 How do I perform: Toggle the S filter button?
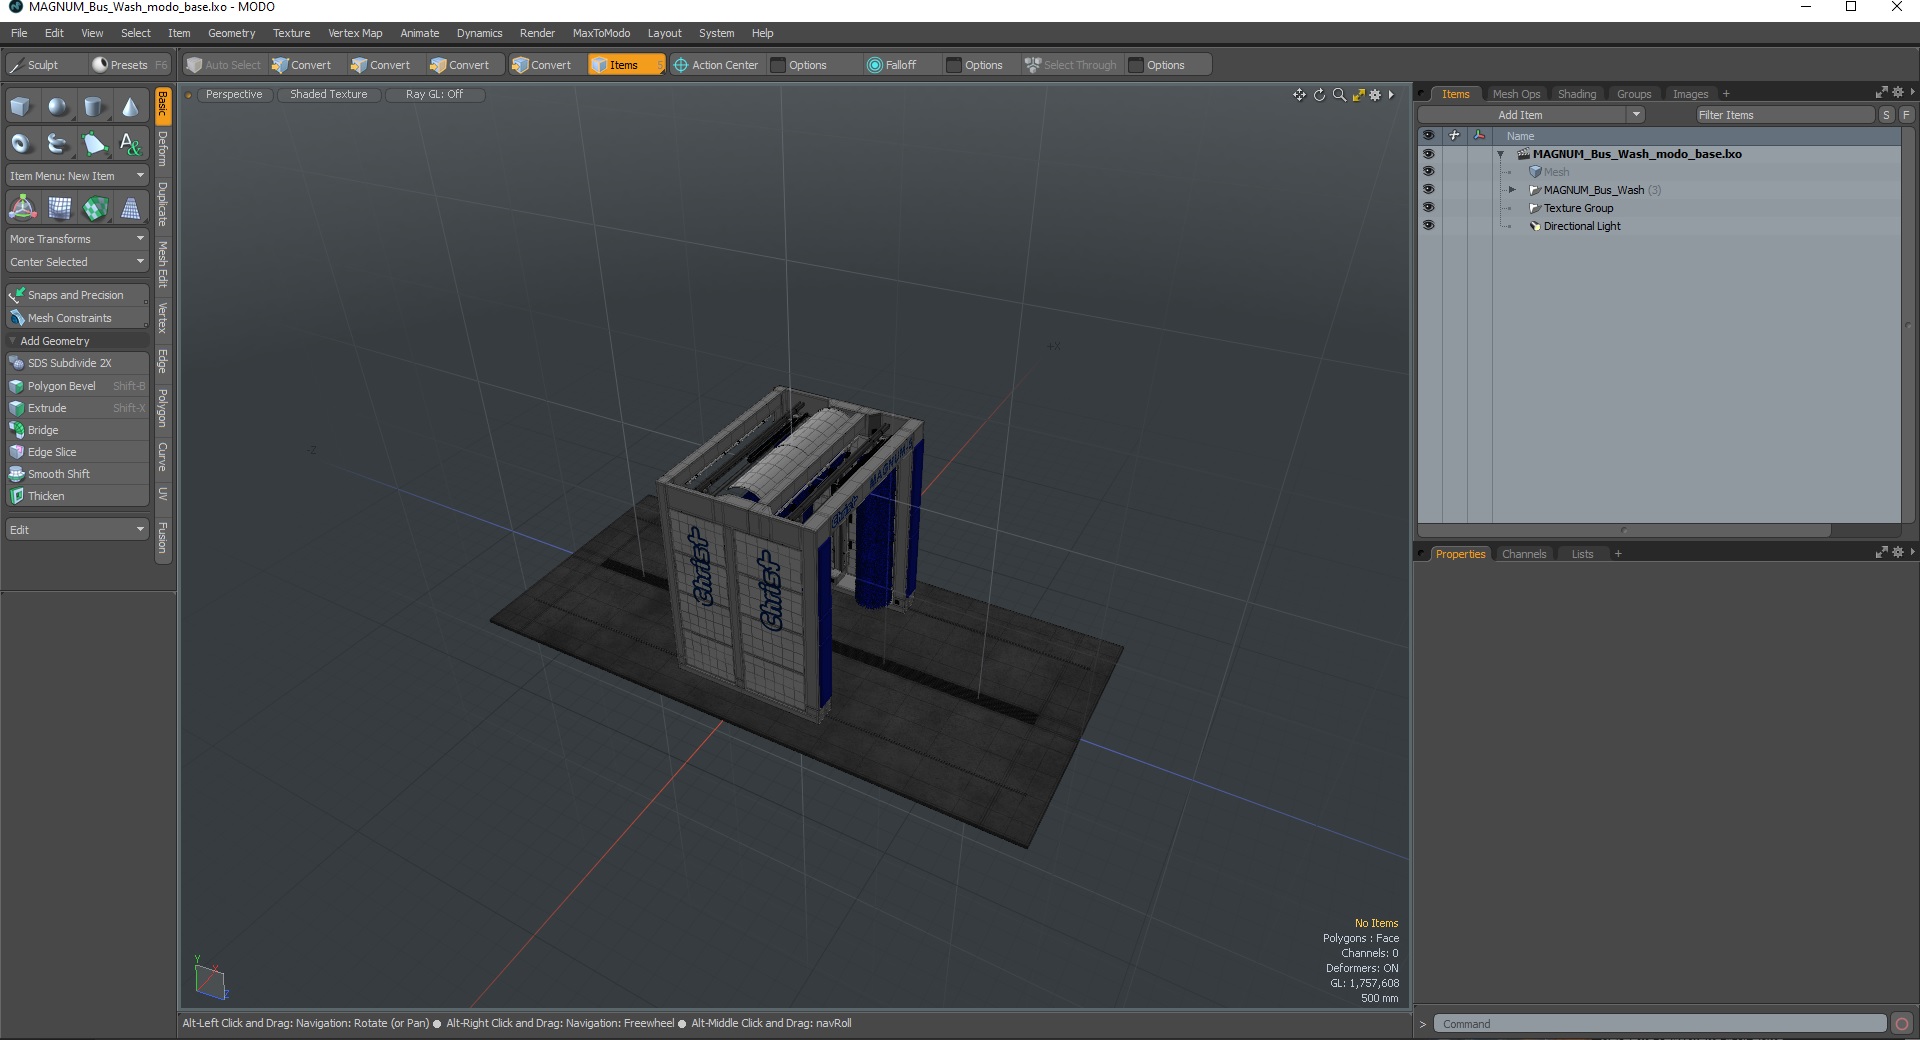[1886, 115]
